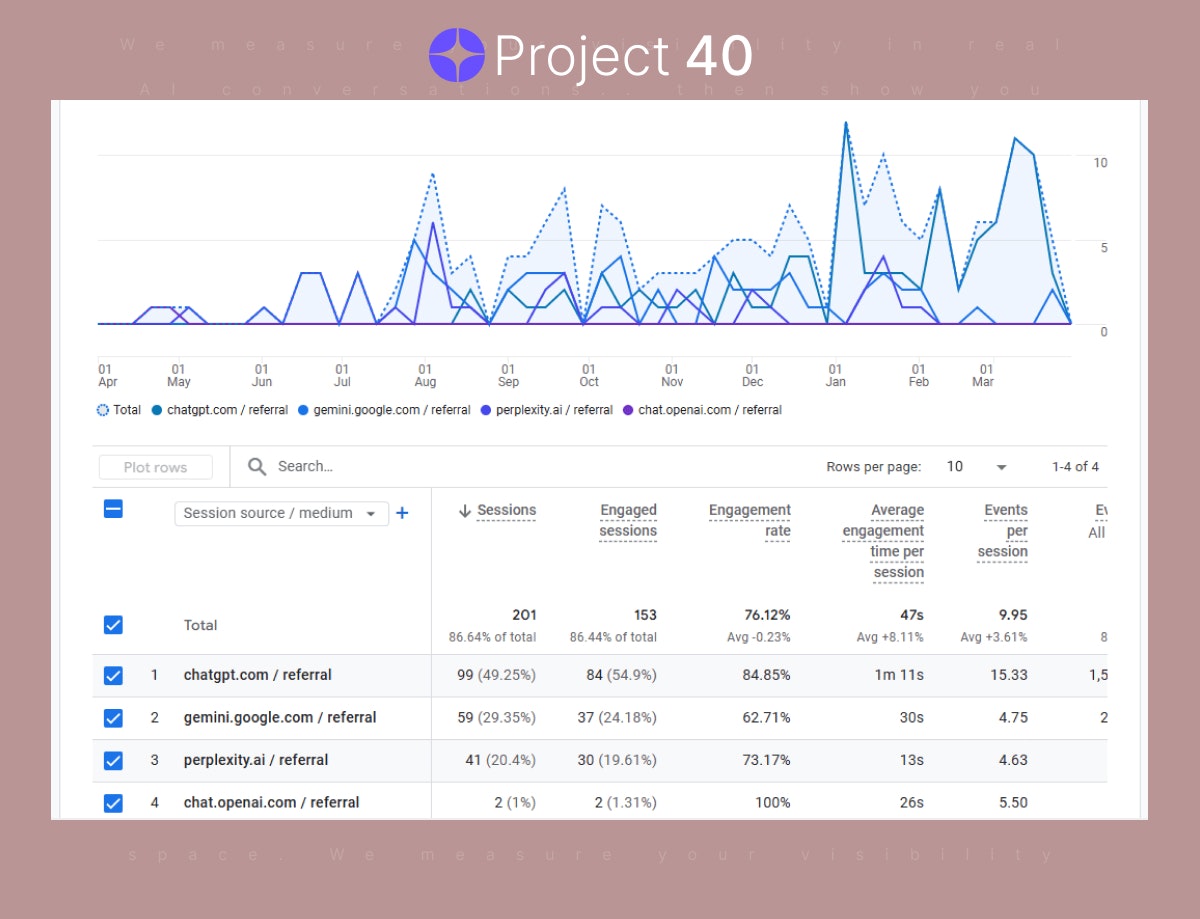The width and height of the screenshot is (1200, 919).
Task: Uncheck the chat.openai.com / referral checkbox
Action: pos(114,803)
